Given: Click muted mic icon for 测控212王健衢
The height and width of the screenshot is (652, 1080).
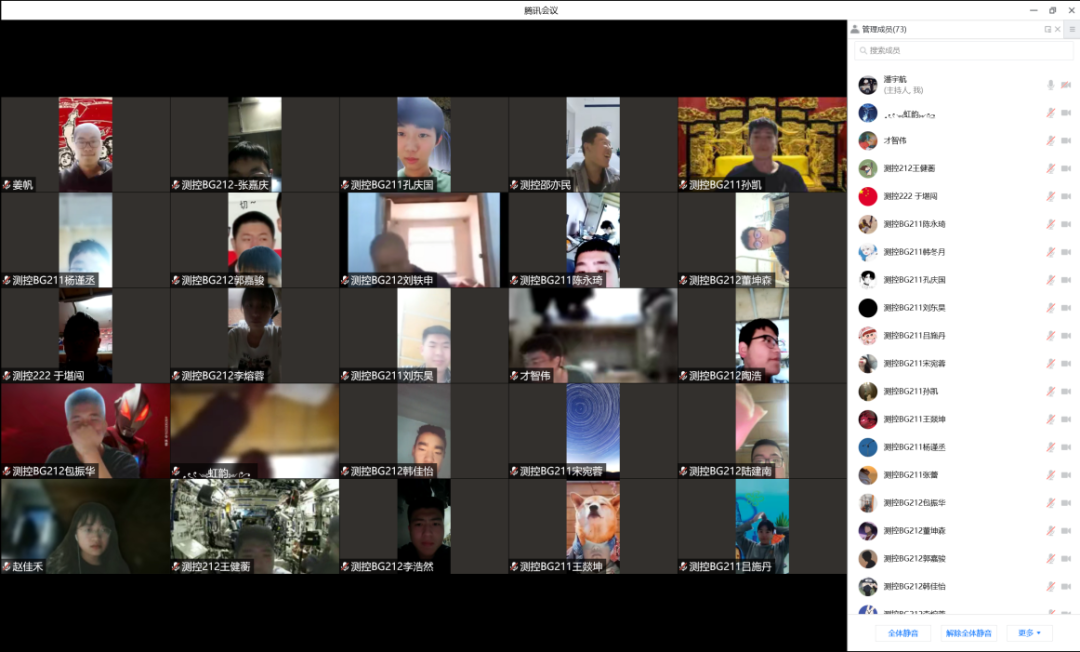Looking at the screenshot, I should tap(1050, 169).
